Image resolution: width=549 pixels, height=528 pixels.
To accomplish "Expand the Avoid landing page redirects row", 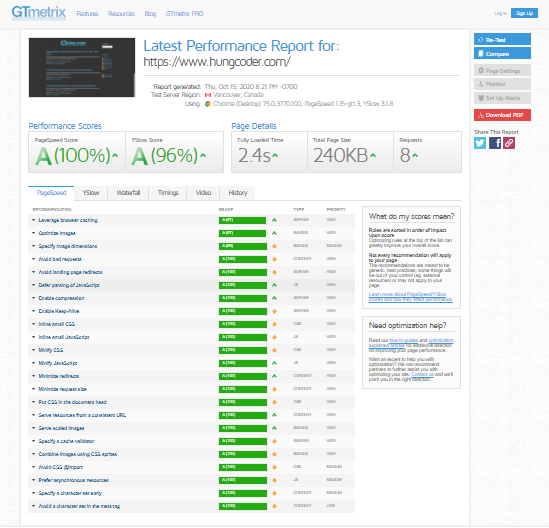I will (192, 272).
